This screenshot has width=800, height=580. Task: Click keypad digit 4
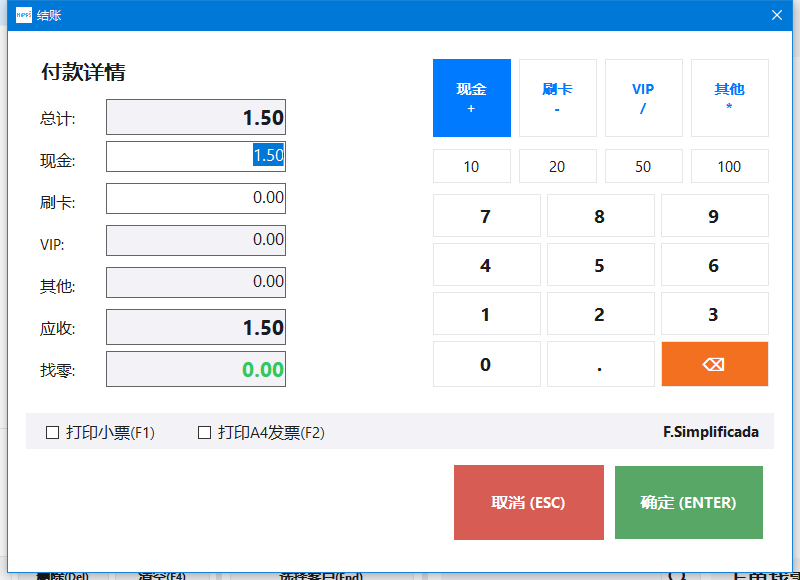pyautogui.click(x=486, y=265)
